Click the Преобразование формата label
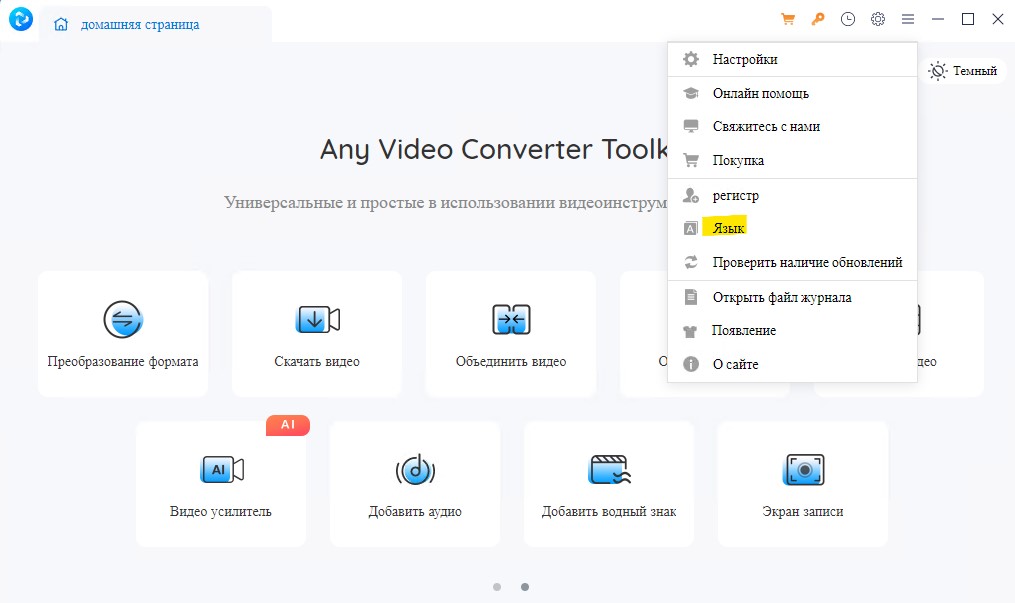The height and width of the screenshot is (603, 1015). [x=123, y=362]
